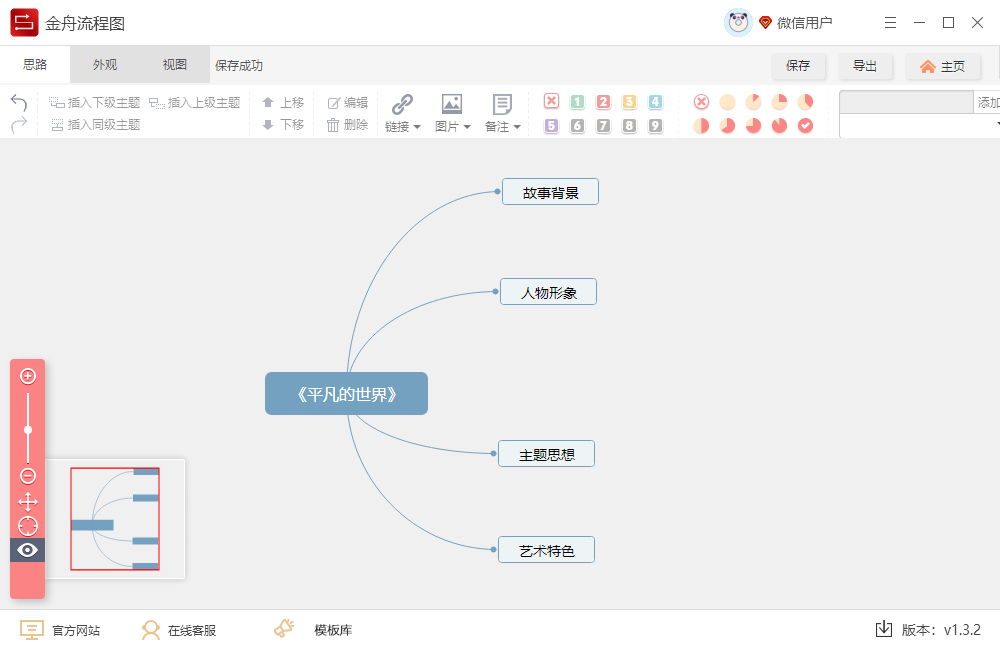Select priority number 1 icon
Viewport: 1000px width, 649px height.
[576, 101]
